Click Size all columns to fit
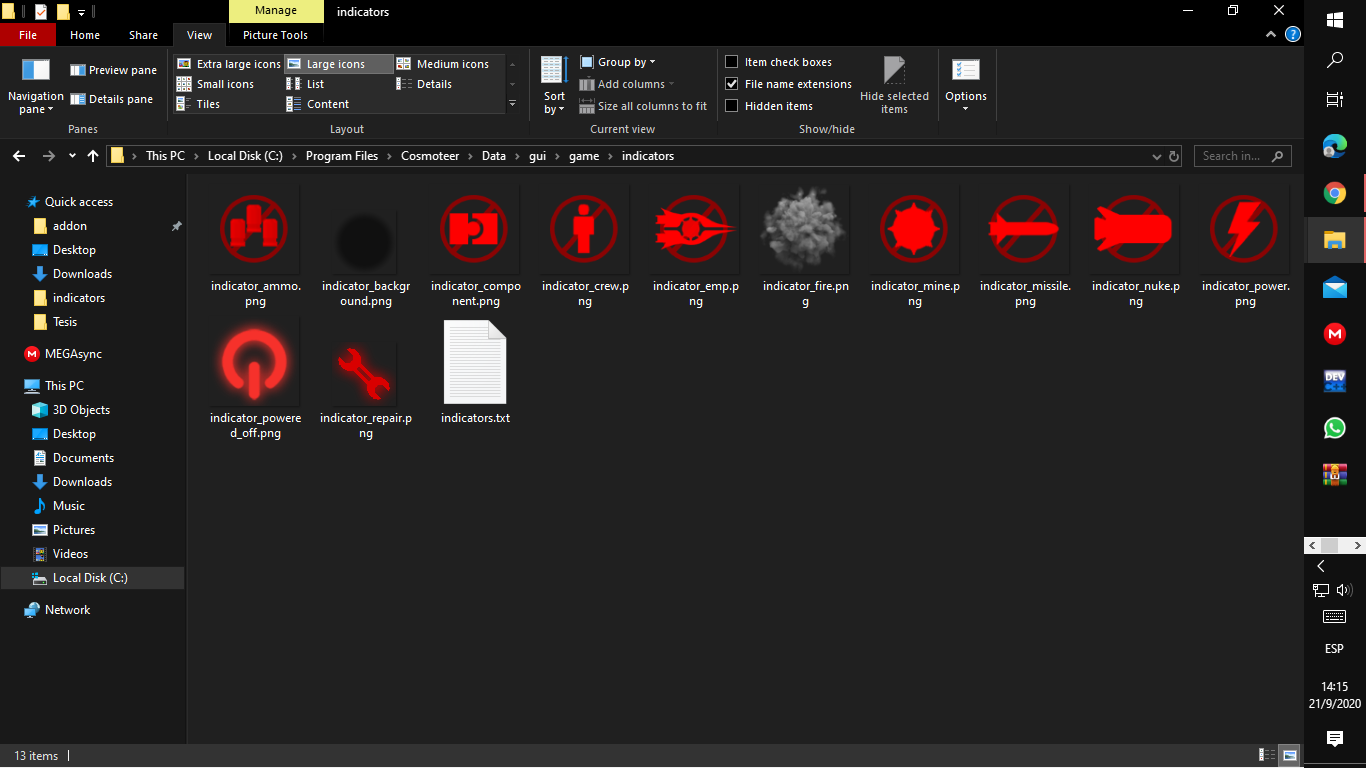 [x=651, y=106]
